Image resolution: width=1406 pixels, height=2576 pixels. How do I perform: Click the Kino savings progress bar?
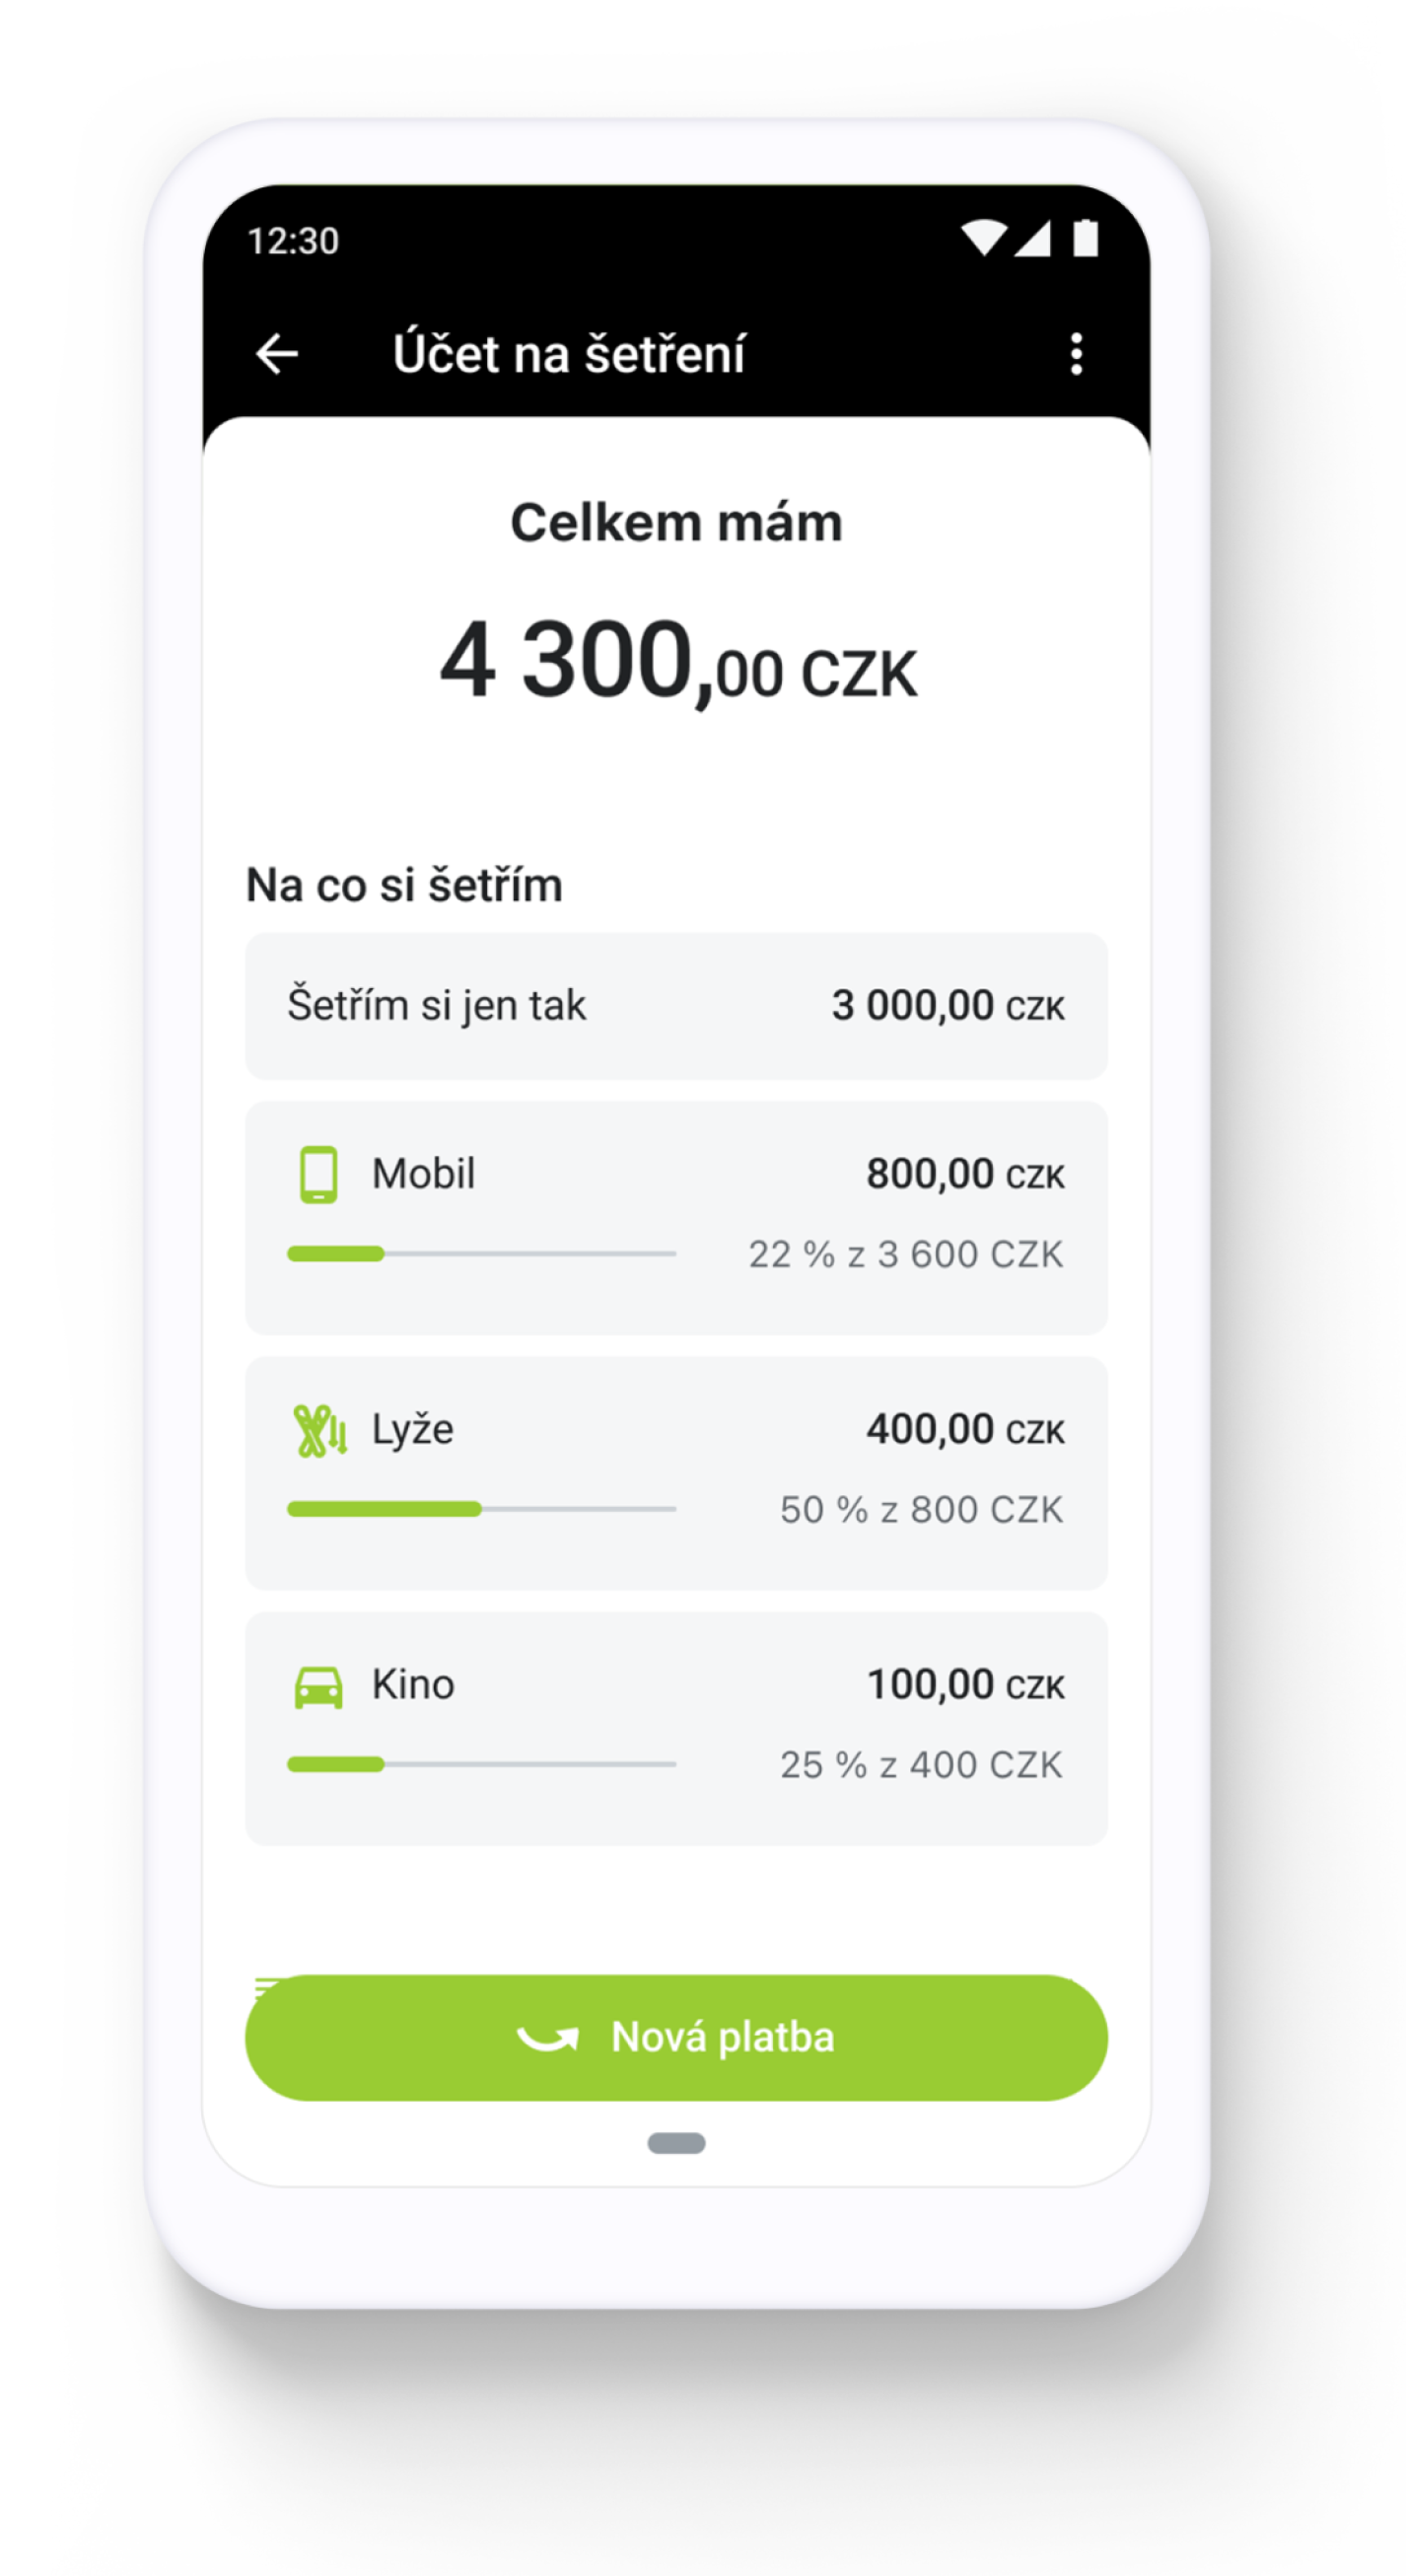point(481,1765)
